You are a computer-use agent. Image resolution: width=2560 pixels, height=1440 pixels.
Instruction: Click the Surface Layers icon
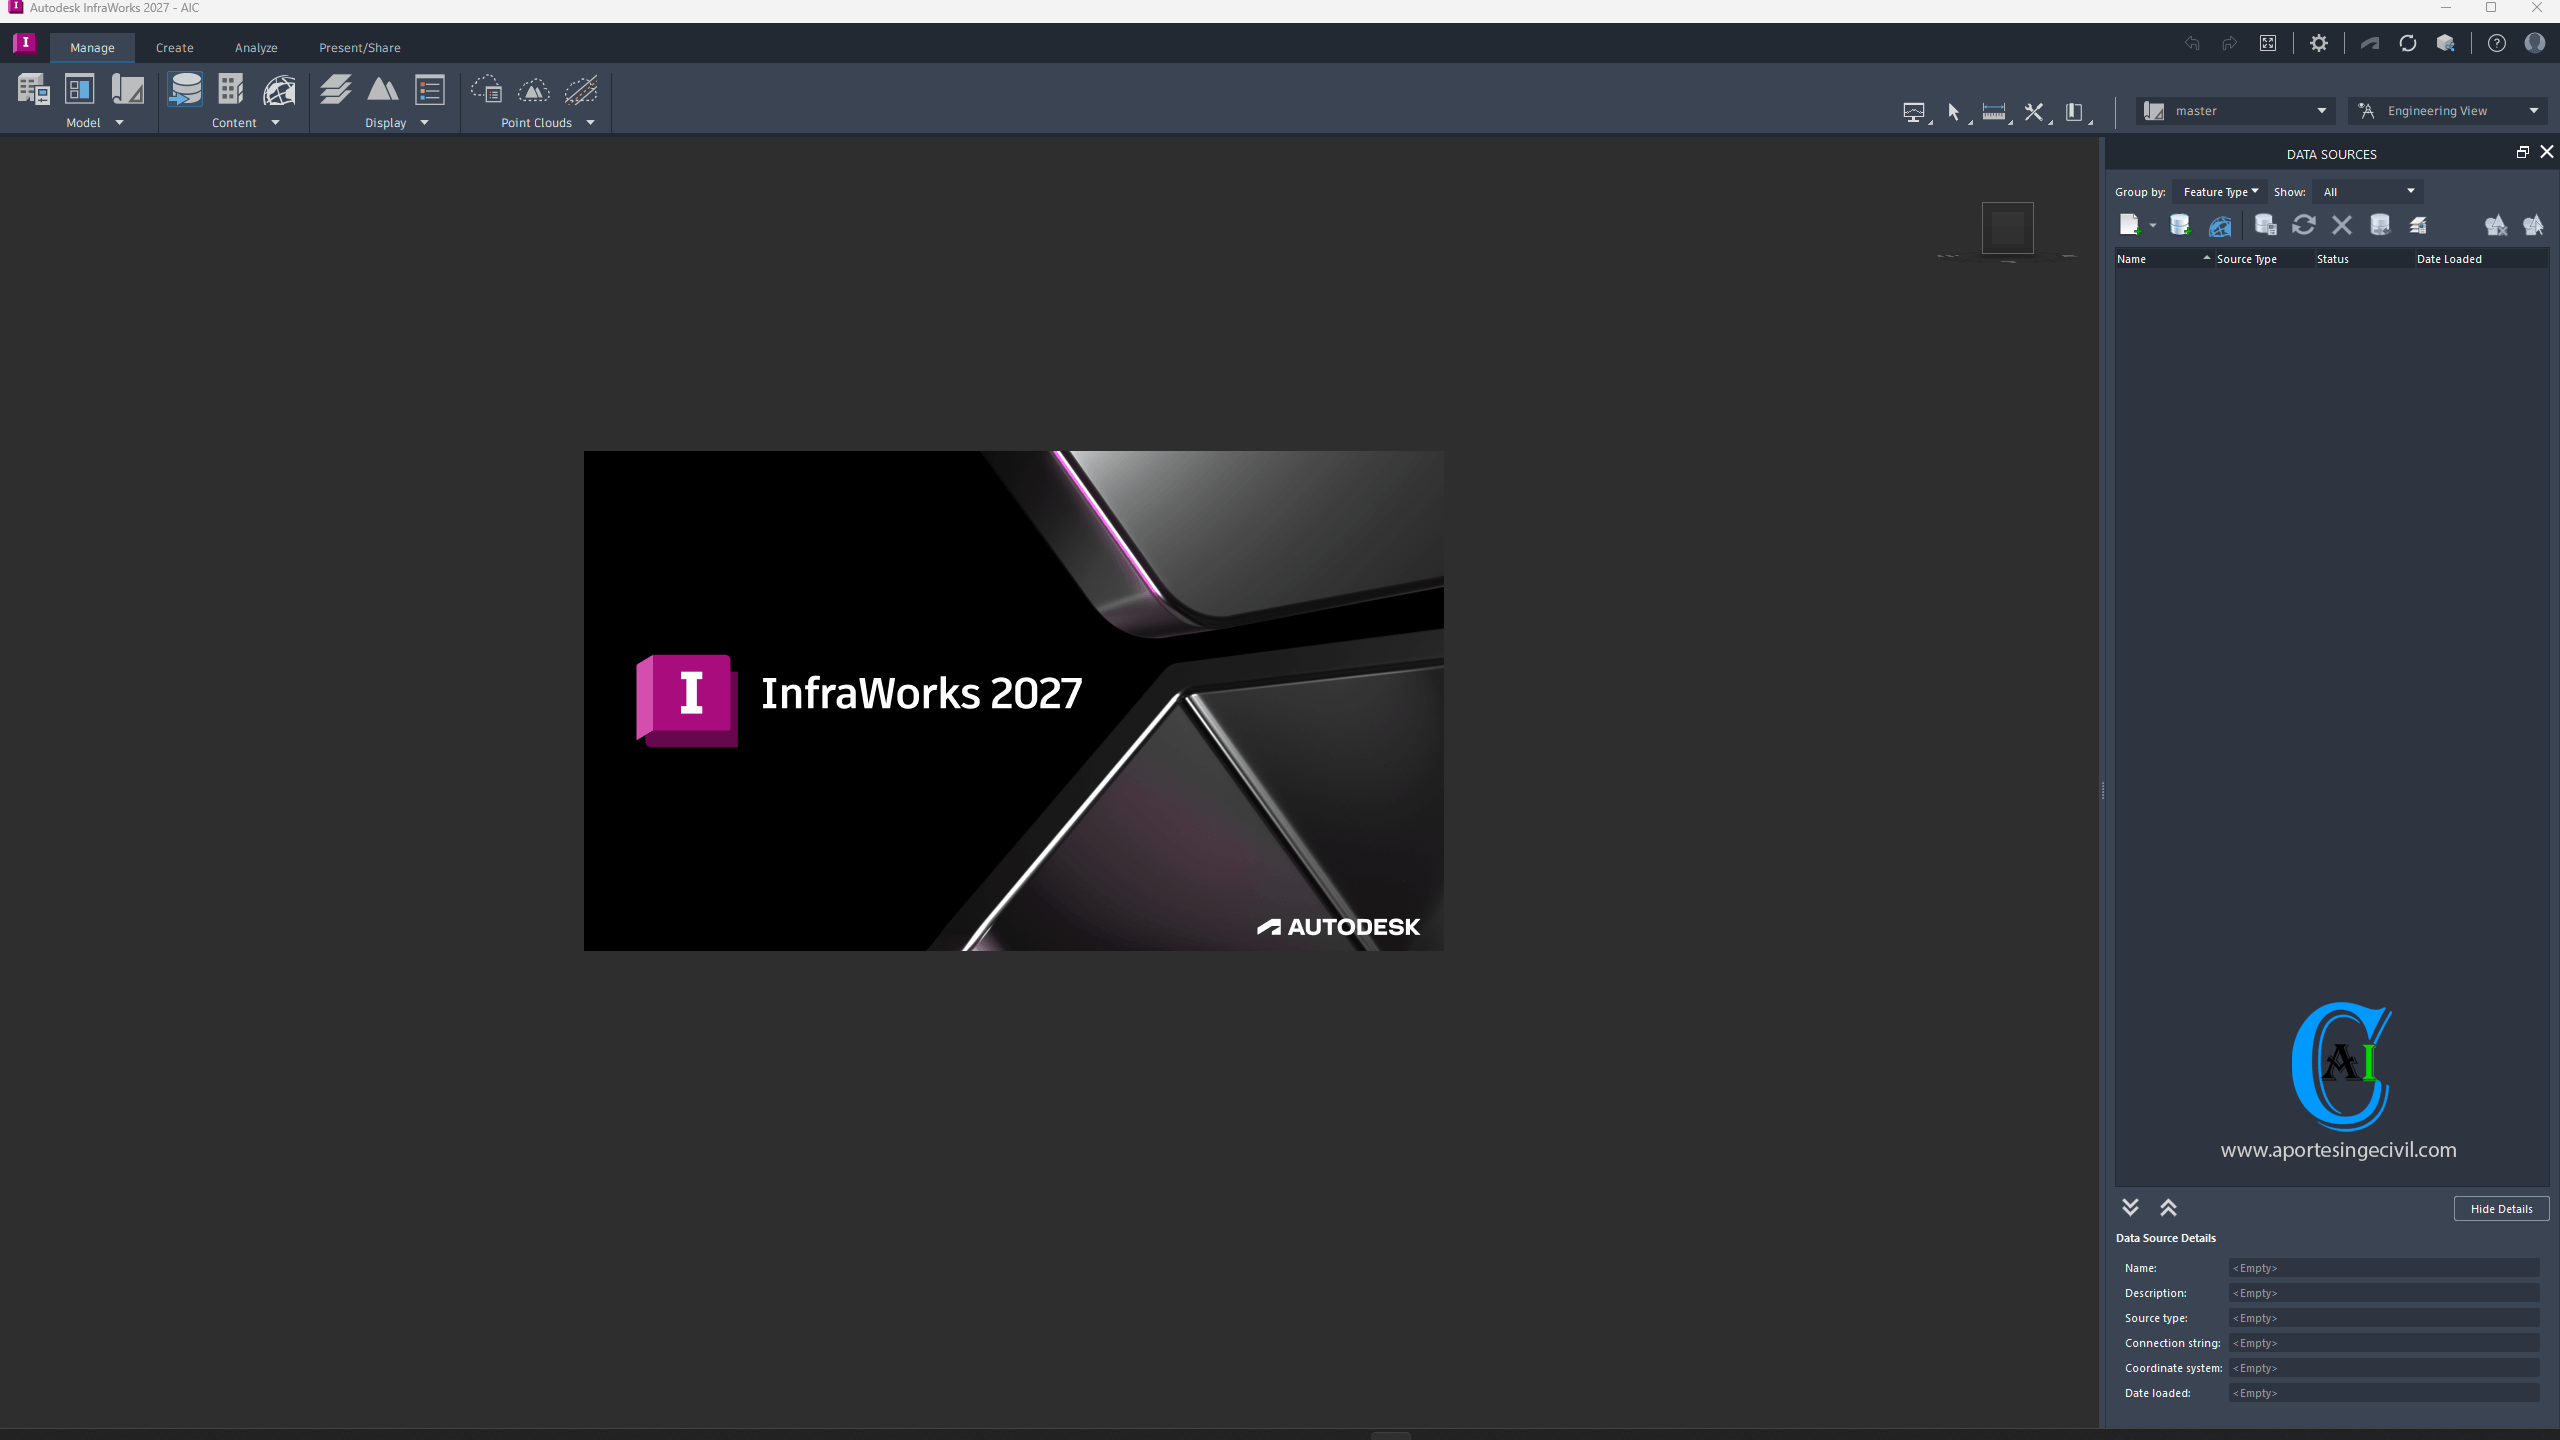point(335,90)
